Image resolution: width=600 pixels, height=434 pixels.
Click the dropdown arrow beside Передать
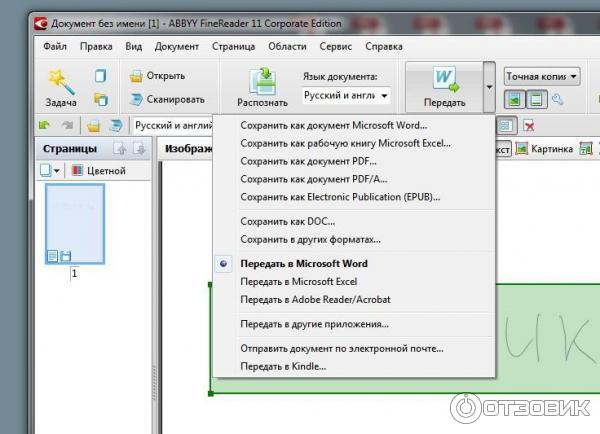[488, 87]
